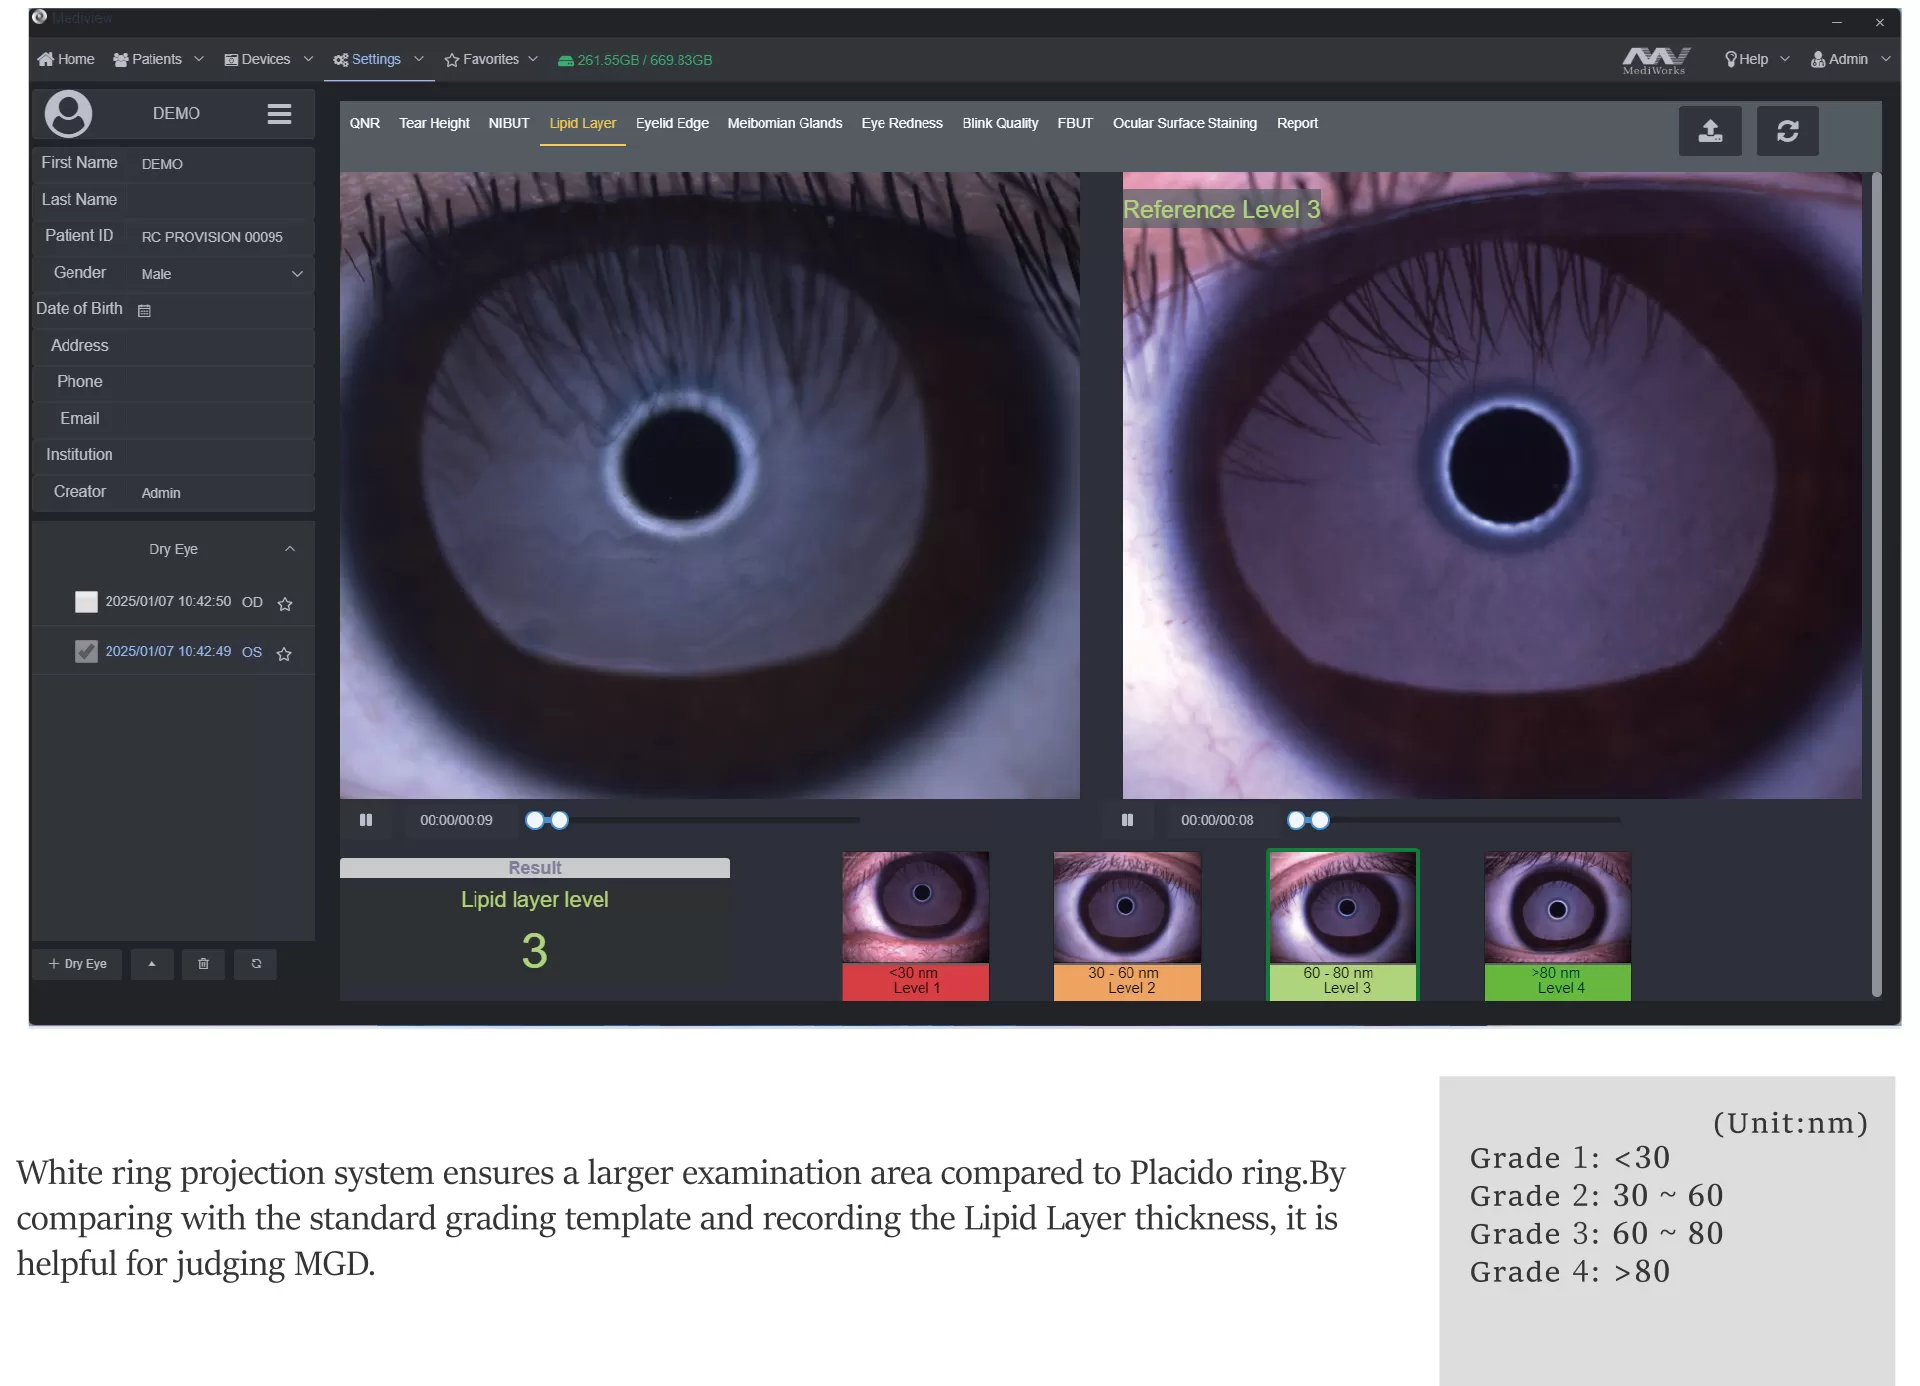
Task: Click the patient avatar icon above DEMO
Action: tap(68, 113)
